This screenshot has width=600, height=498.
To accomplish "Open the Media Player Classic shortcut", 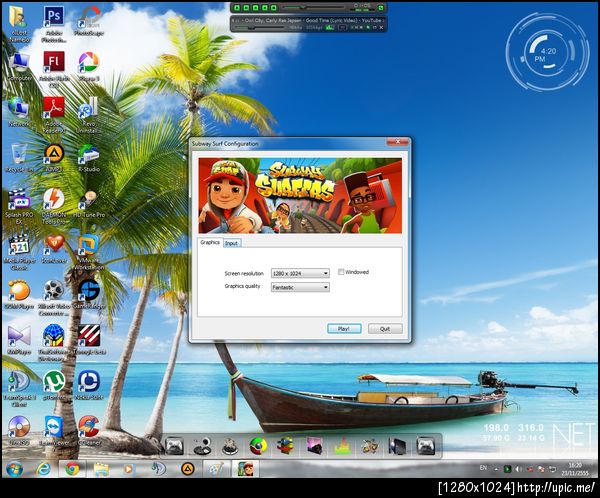I will tap(19, 252).
